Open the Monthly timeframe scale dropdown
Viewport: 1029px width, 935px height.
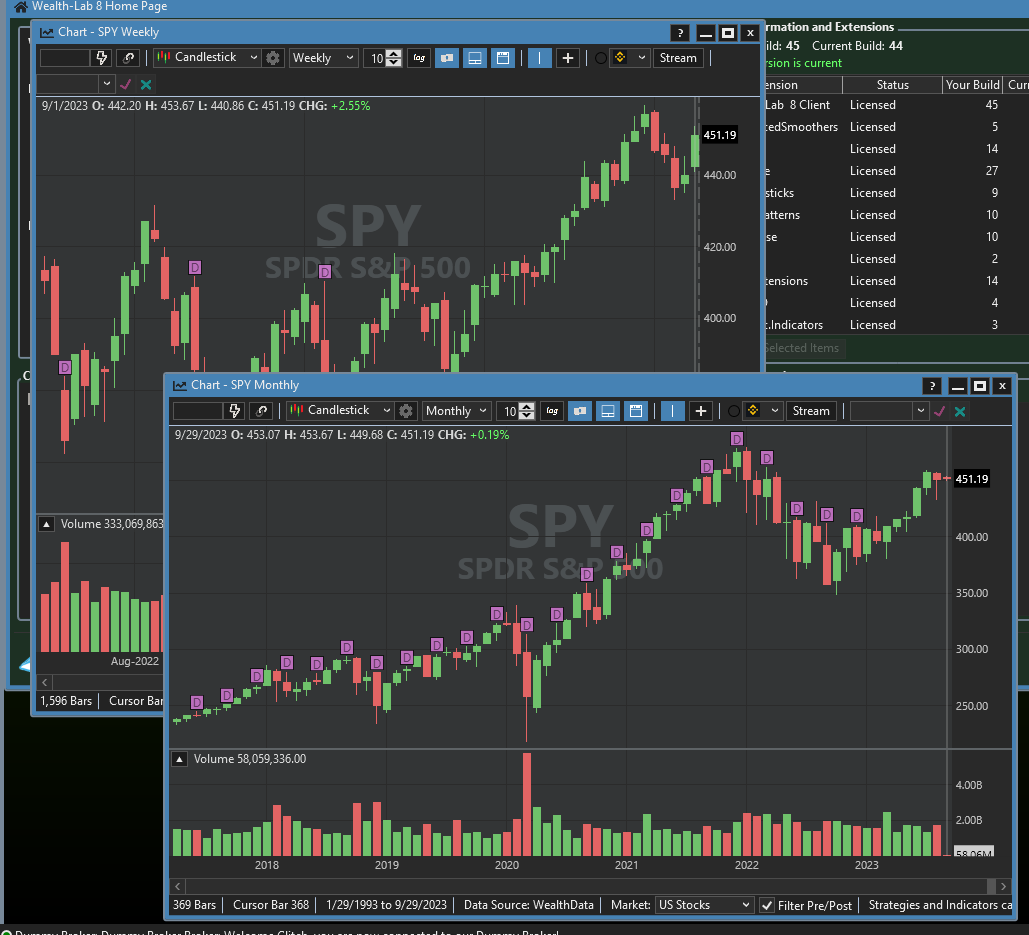click(x=456, y=411)
